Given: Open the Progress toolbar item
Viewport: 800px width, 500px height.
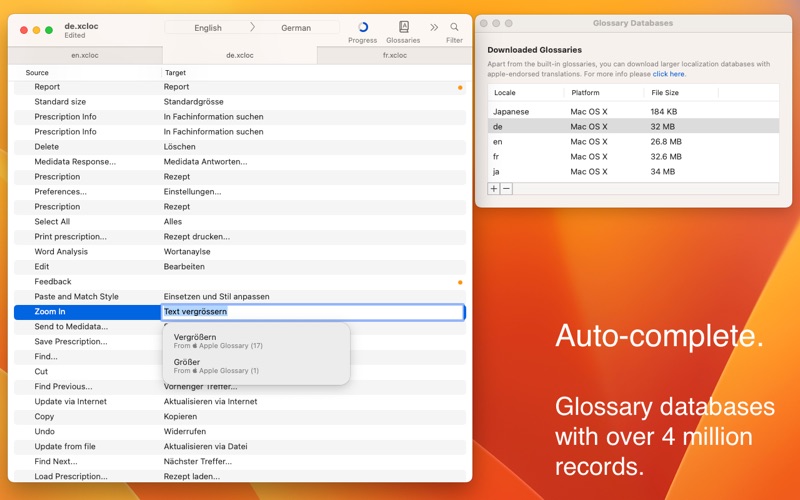Looking at the screenshot, I should coord(362,32).
